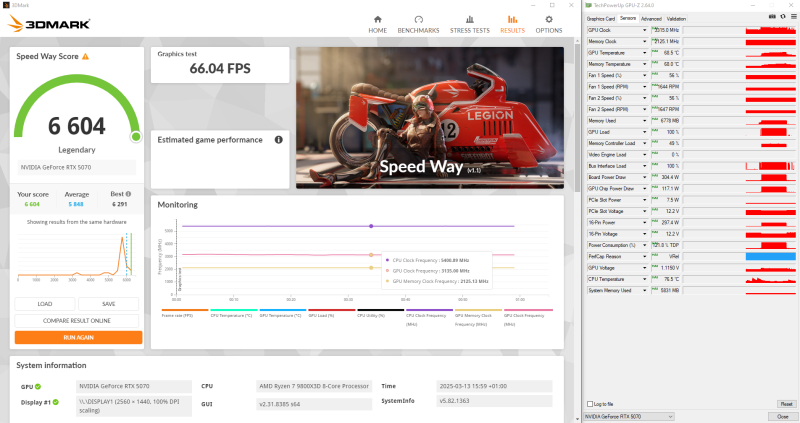The width and height of the screenshot is (800, 423).
Task: Click the Reset button in GPU-Z
Action: coord(786,404)
